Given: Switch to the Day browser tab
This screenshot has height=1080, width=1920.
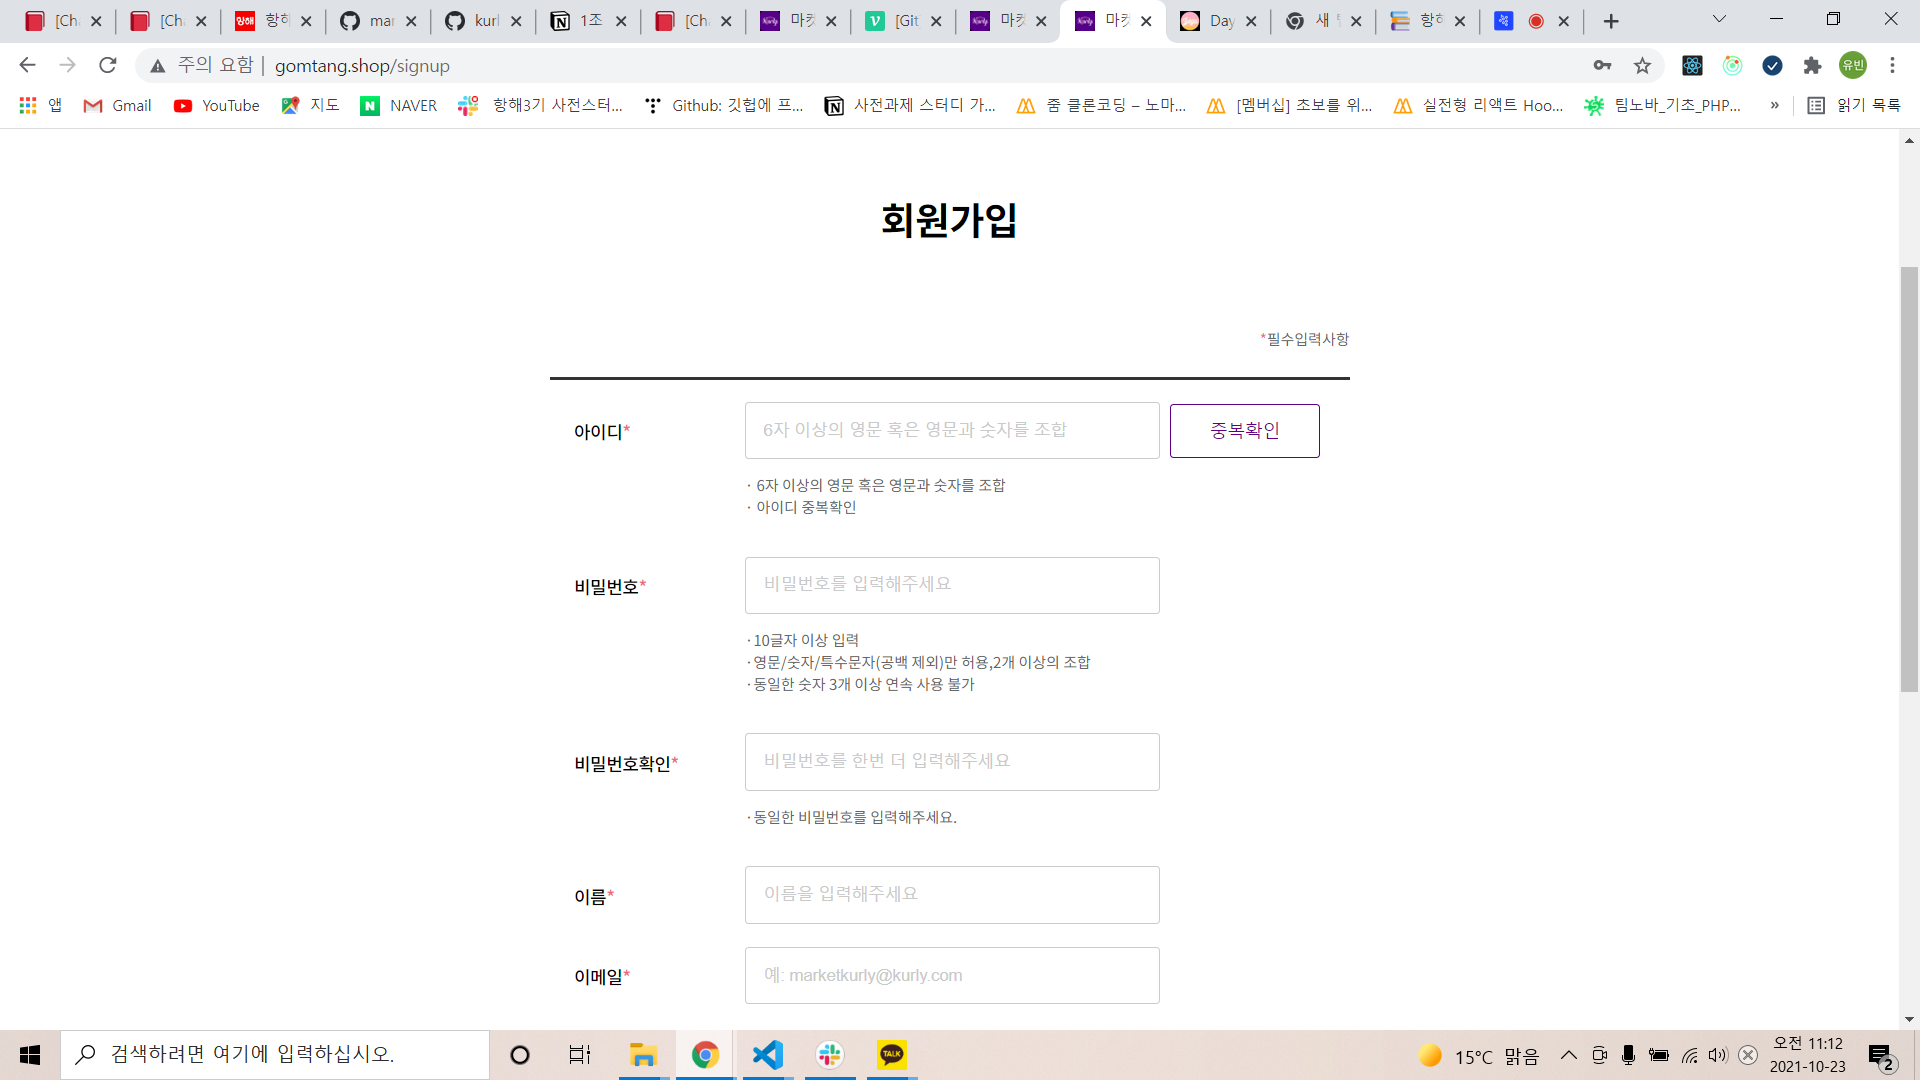Looking at the screenshot, I should (1208, 20).
